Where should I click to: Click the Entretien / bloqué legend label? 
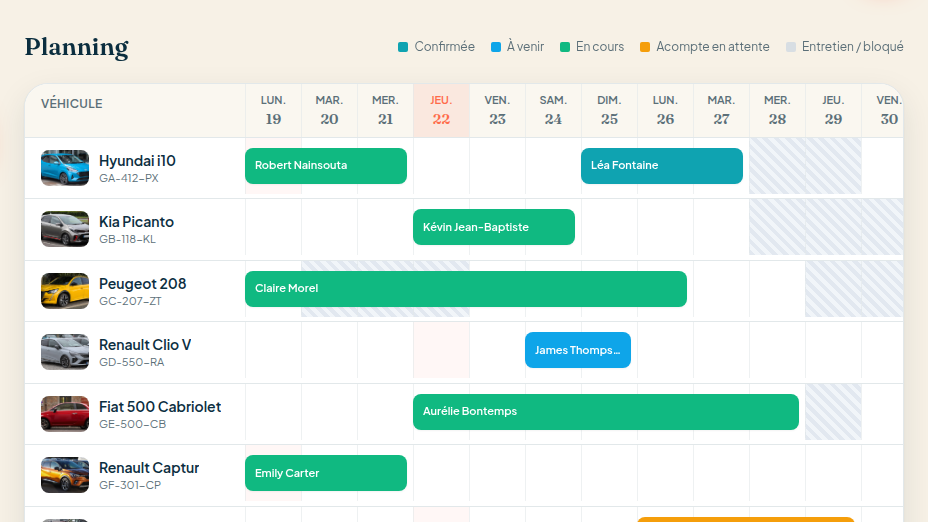coord(852,47)
